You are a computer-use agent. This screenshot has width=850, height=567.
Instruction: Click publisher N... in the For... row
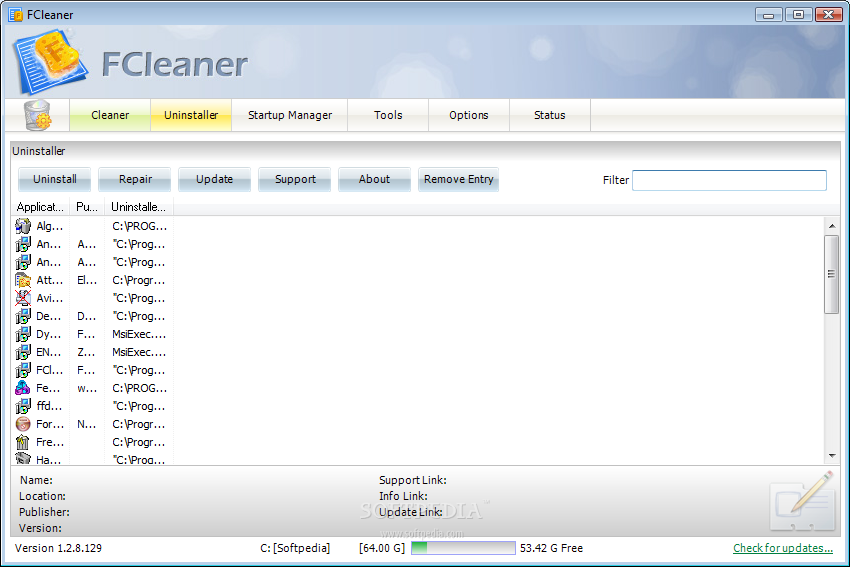(87, 424)
